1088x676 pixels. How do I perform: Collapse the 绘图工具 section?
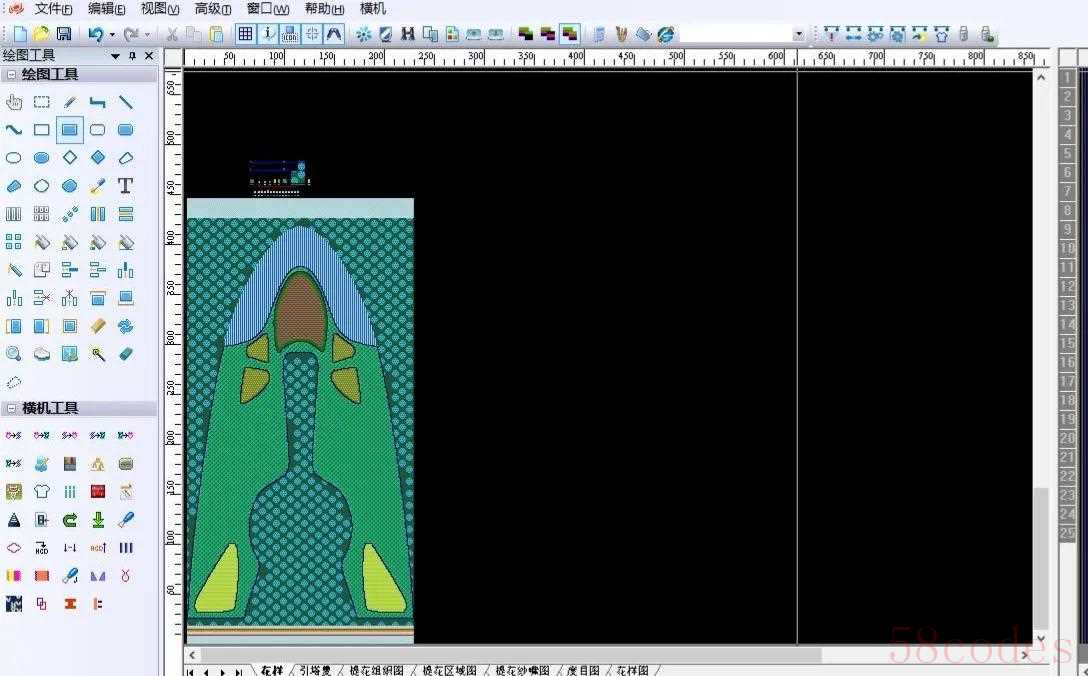tap(11, 75)
